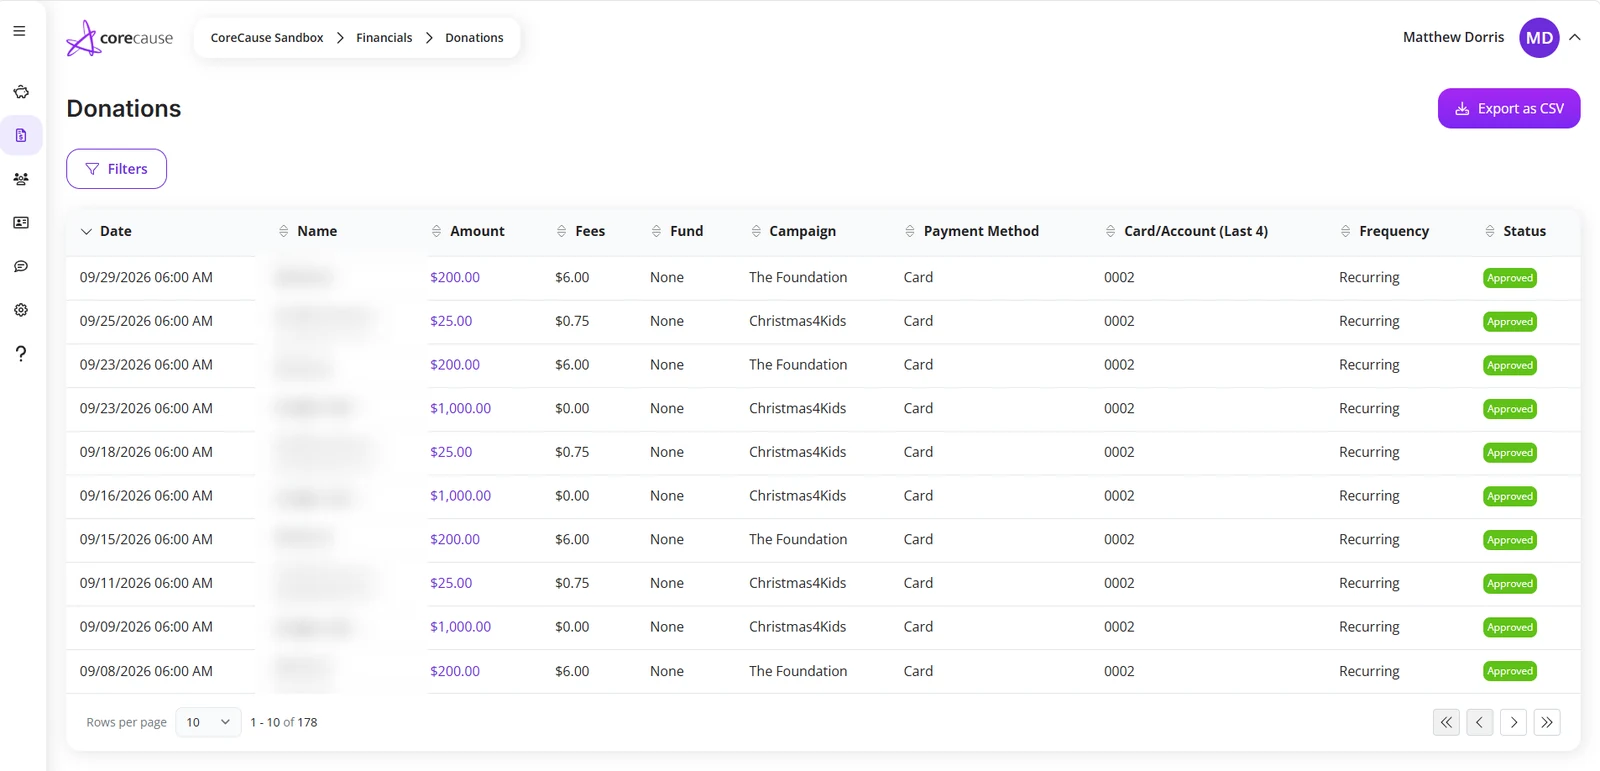Viewport: 1600px width, 771px height.
Task: Click '1 - 10 of 178' pagination text
Action: pyautogui.click(x=284, y=722)
